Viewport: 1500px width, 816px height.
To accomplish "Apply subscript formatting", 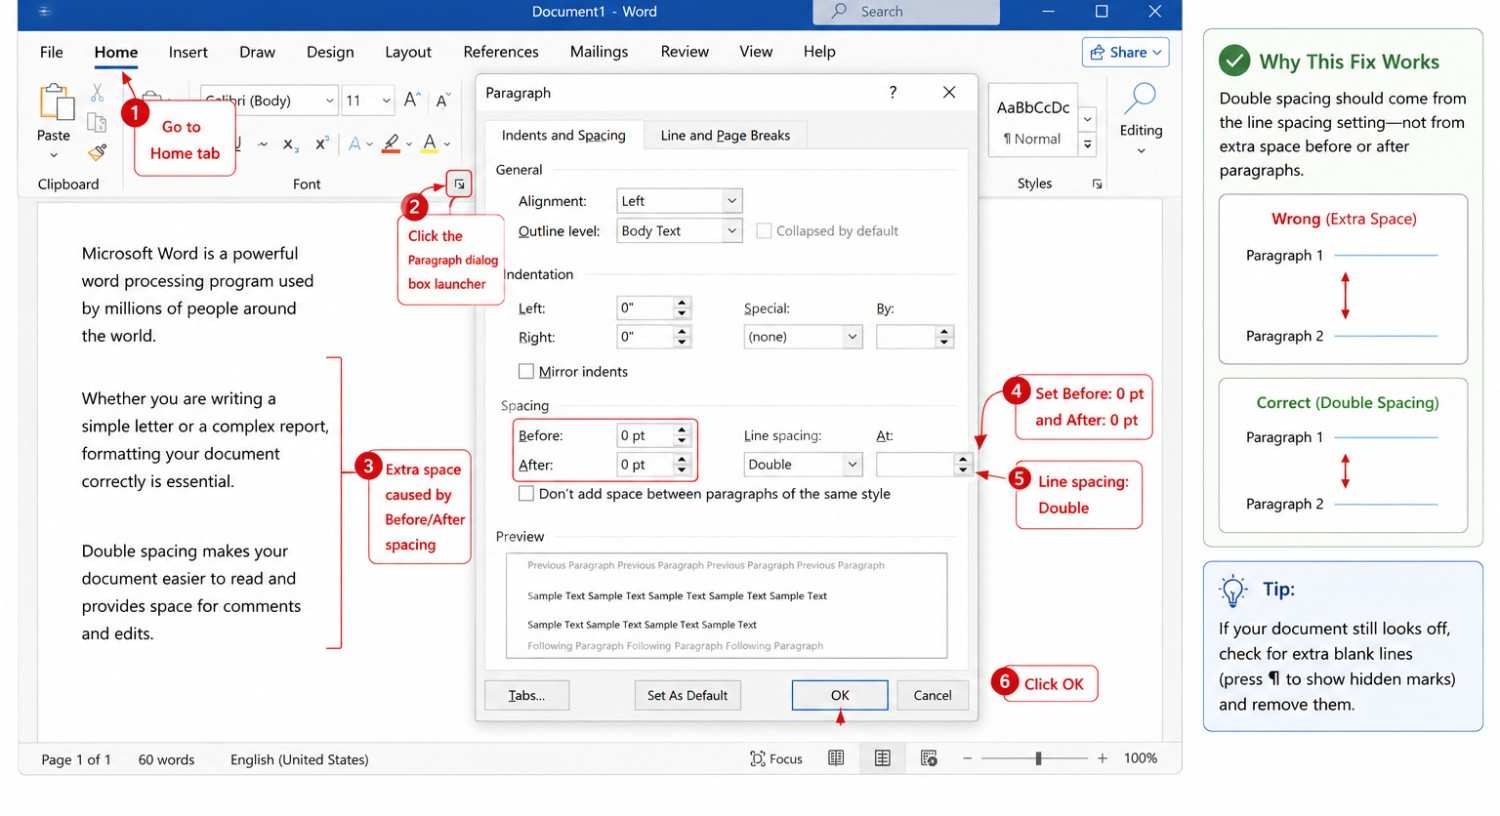I will point(289,145).
